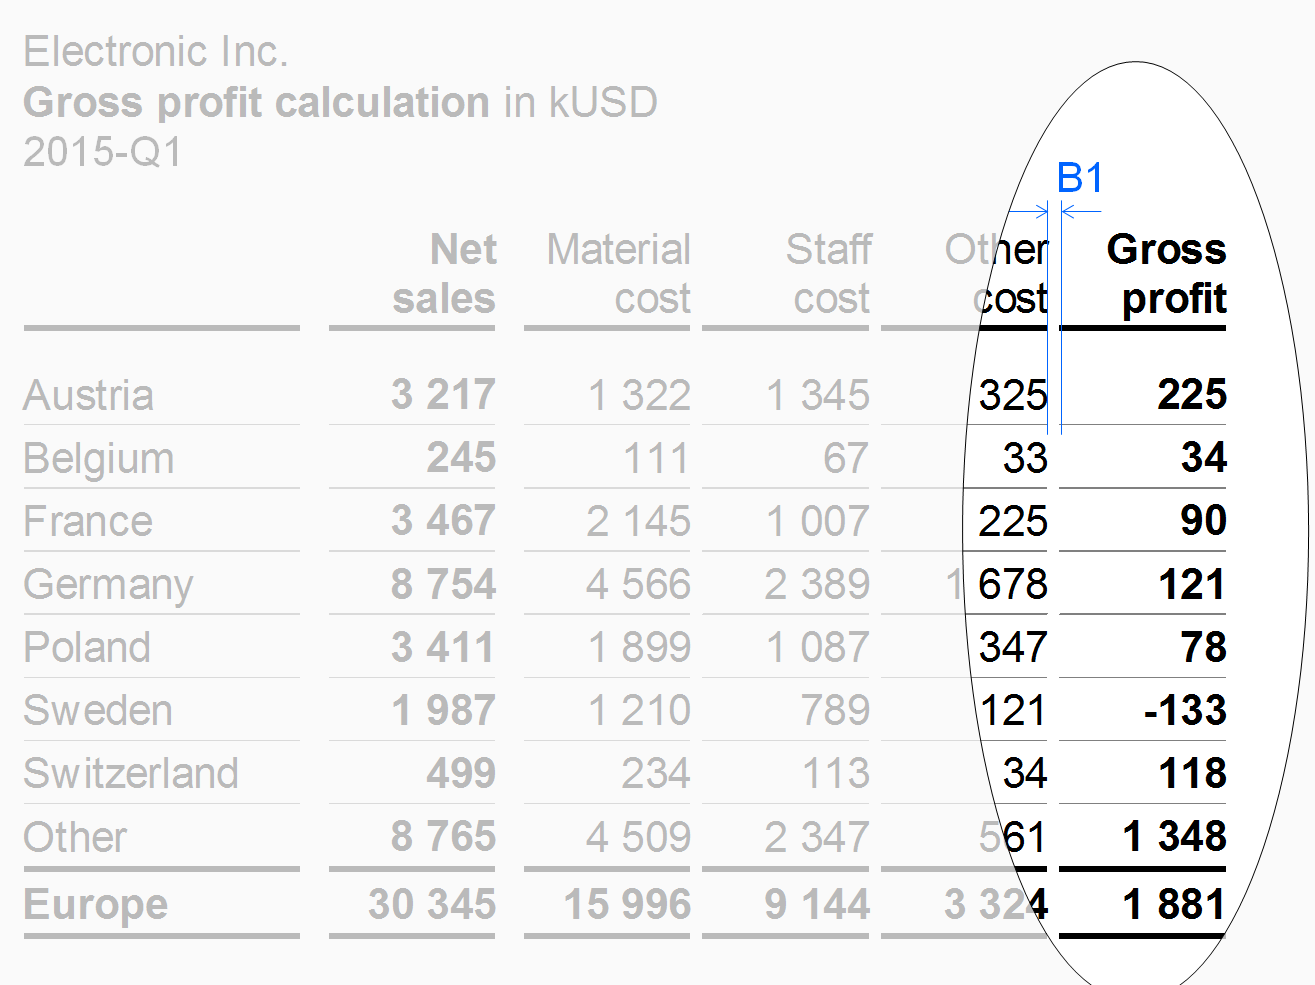The image size is (1315, 985).
Task: Select France staff cost 1 007
Action: 817,521
